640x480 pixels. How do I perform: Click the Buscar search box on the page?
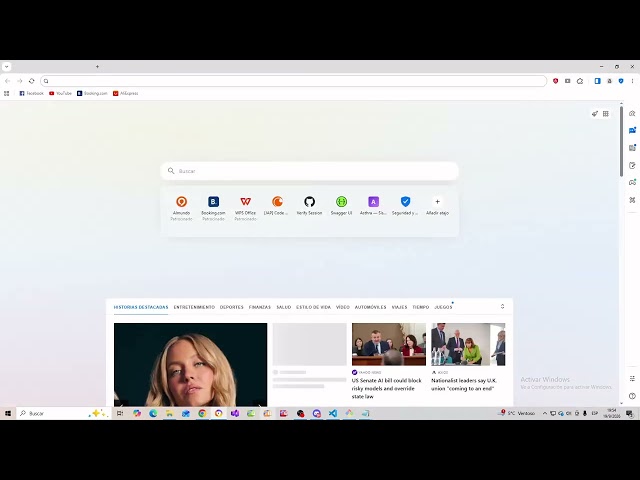tap(309, 171)
